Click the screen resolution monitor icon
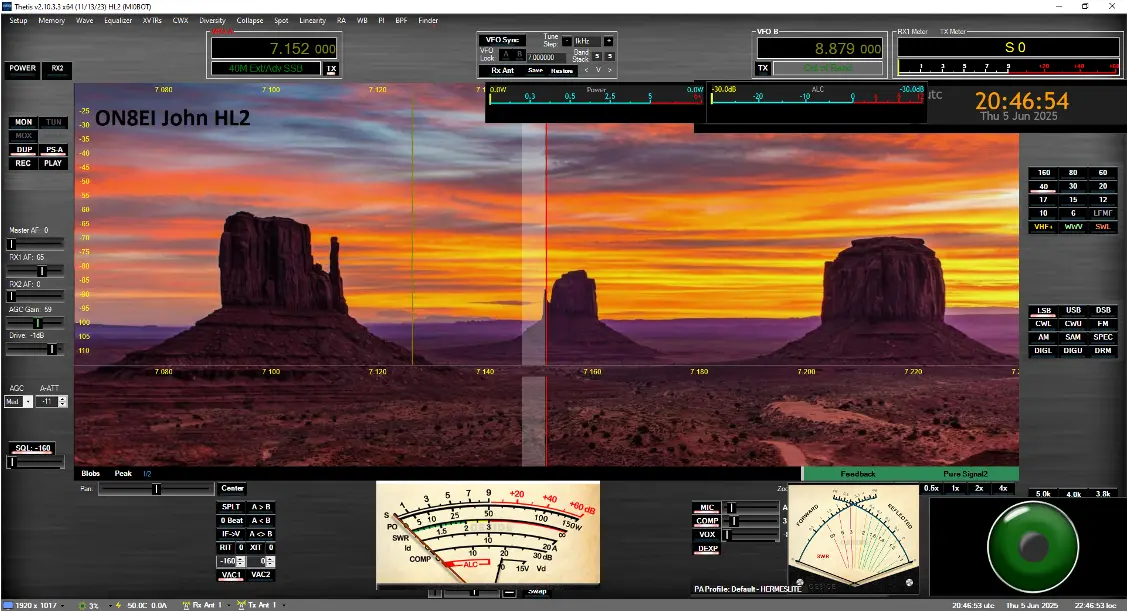This screenshot has height=612, width=1128. point(8,606)
